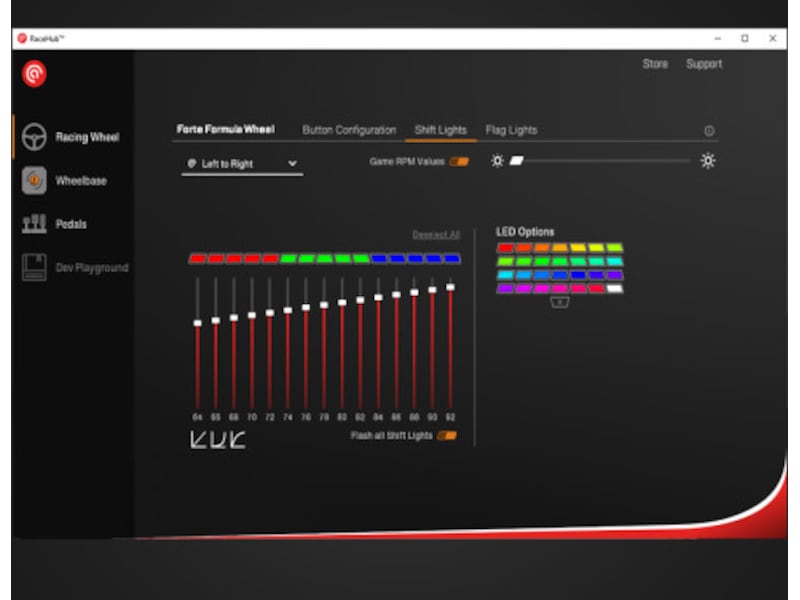This screenshot has width=800, height=600.
Task: Select the last blue LED in the strip
Action: 452,259
